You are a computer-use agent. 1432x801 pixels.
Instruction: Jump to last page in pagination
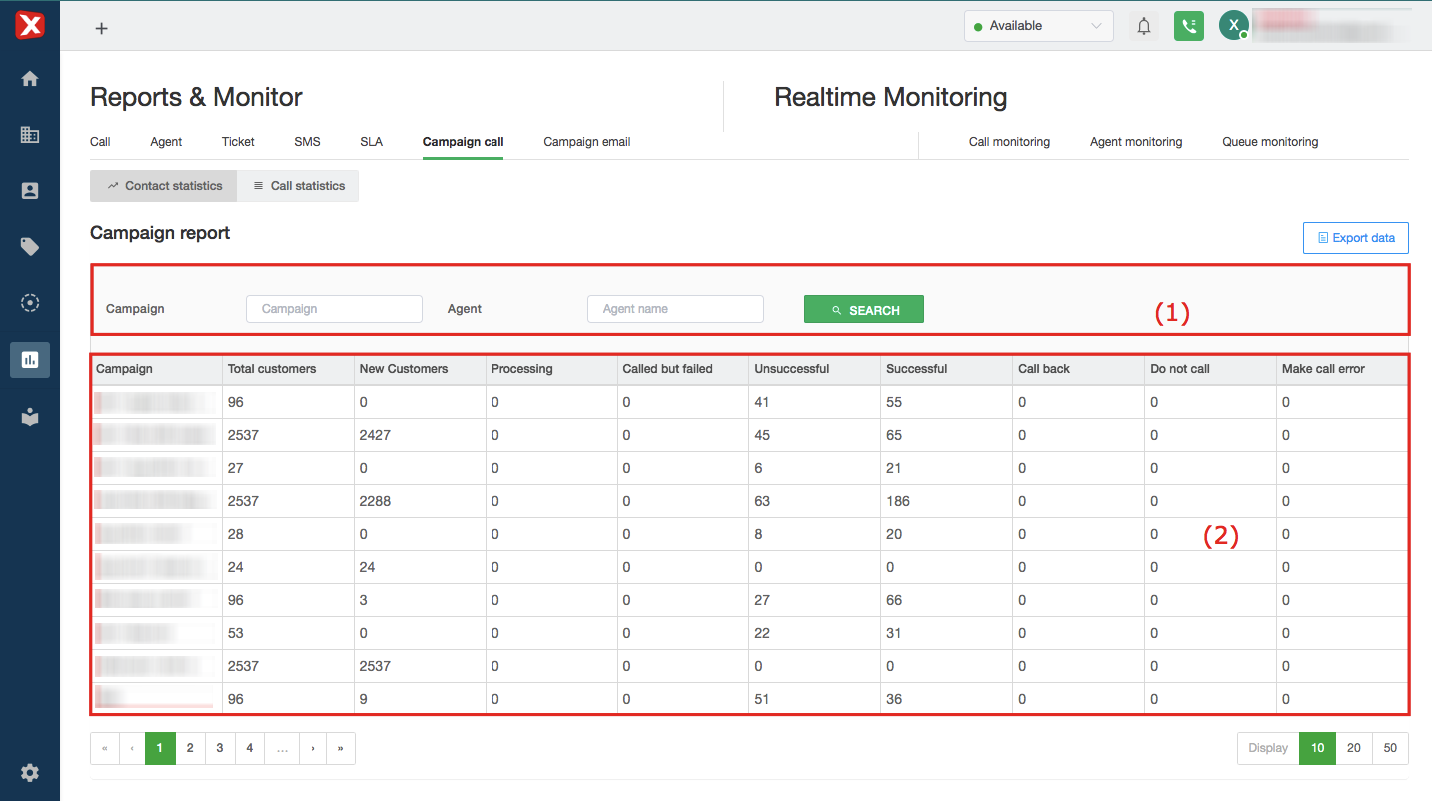click(341, 748)
